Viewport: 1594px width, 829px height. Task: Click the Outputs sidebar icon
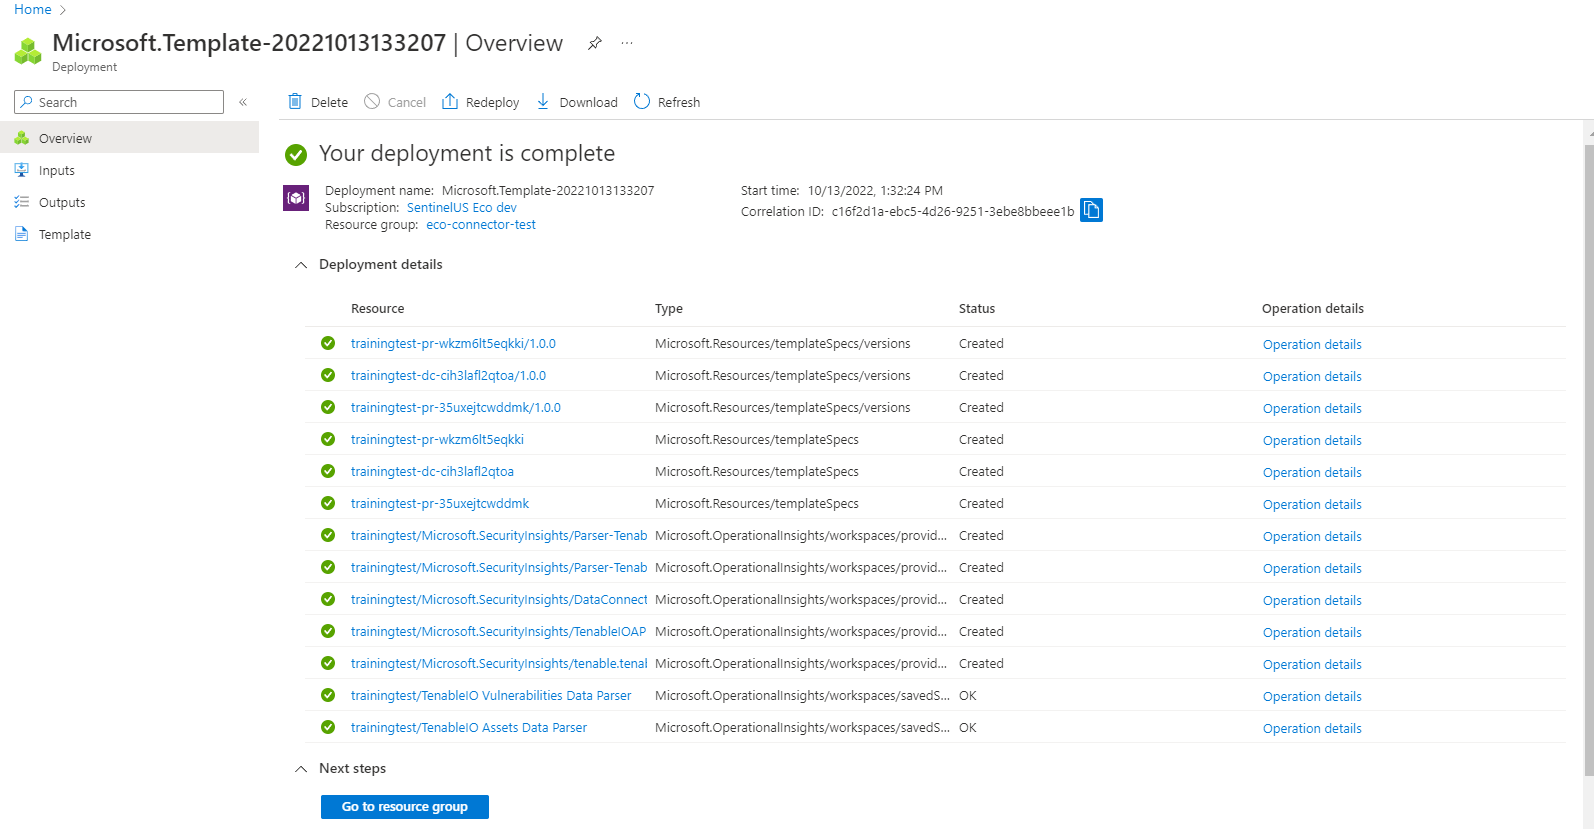22,202
